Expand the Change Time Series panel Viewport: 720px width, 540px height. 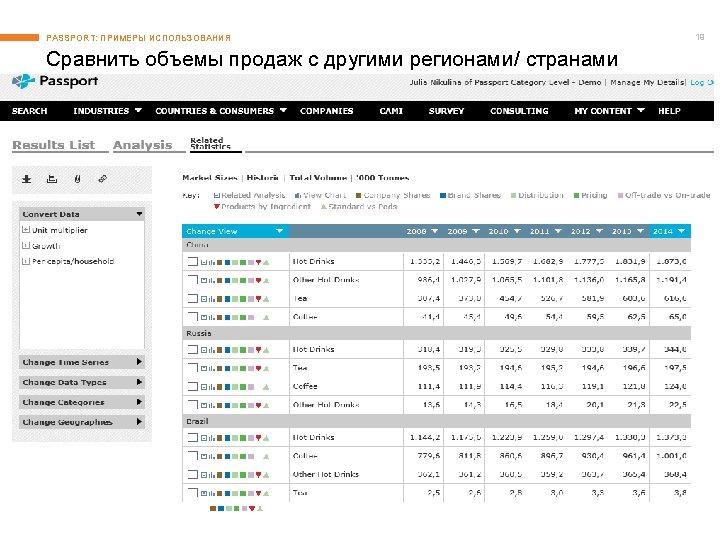tap(82, 362)
